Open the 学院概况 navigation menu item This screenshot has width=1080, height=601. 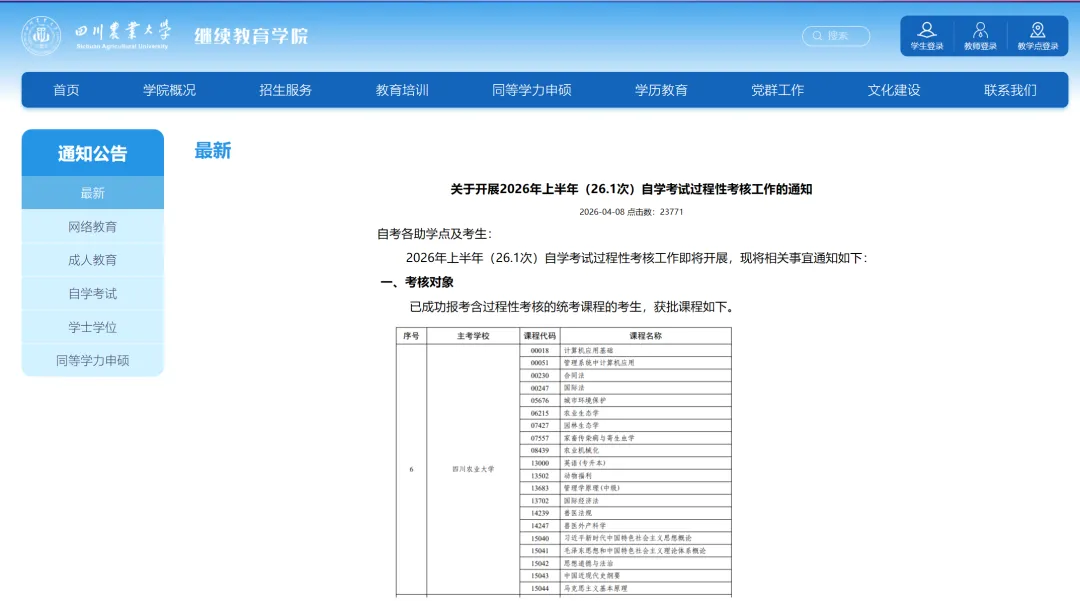coord(169,90)
